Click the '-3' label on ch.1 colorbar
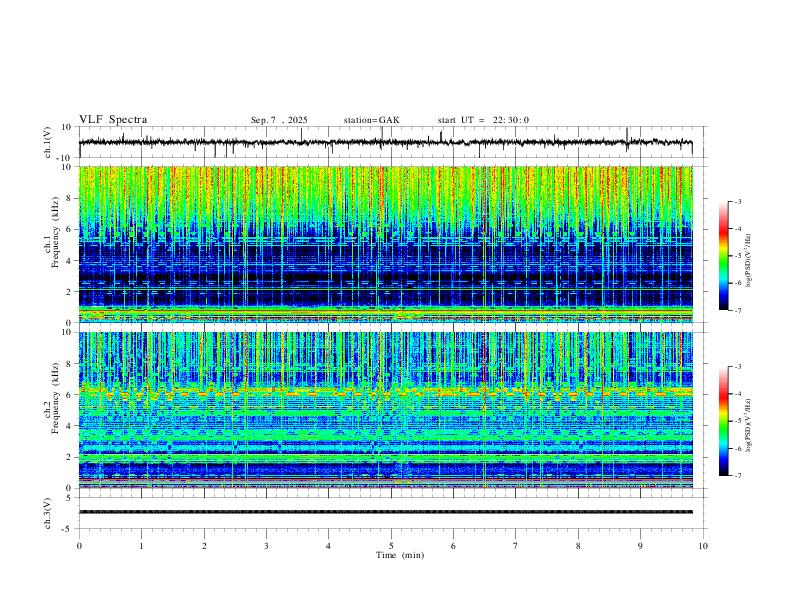 pos(737,201)
